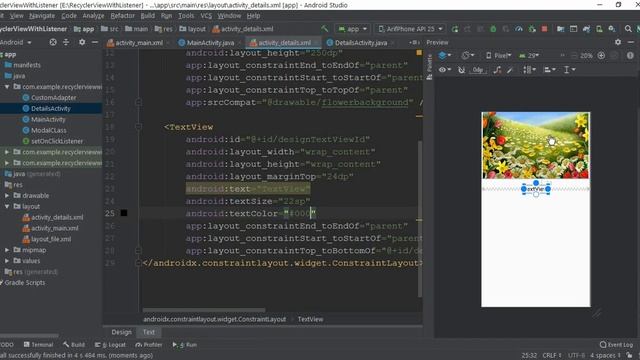
Task: Open the Build menu
Action: [147, 16]
